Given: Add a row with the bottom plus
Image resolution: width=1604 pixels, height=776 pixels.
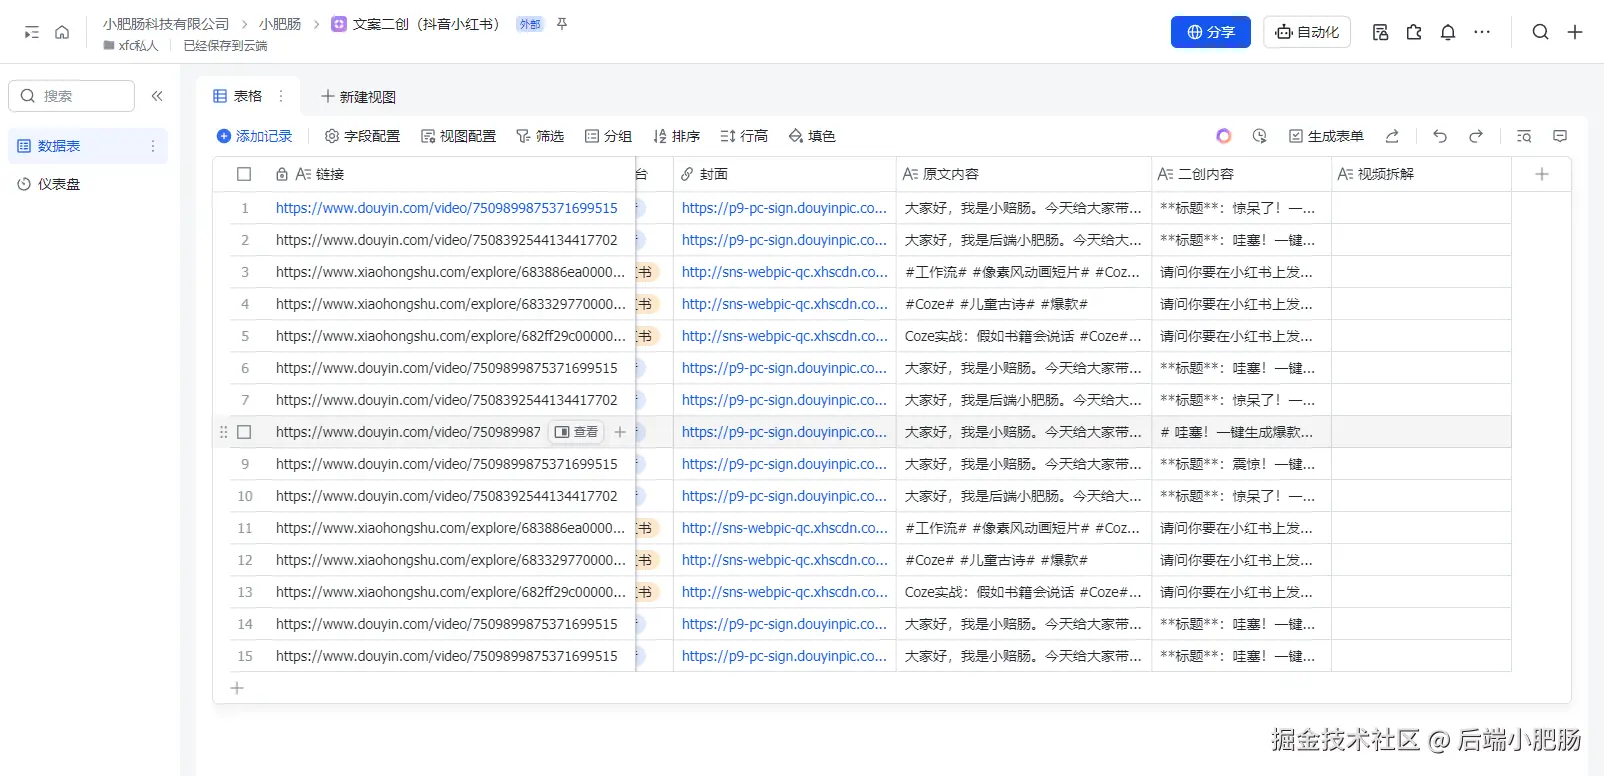Looking at the screenshot, I should pyautogui.click(x=237, y=688).
